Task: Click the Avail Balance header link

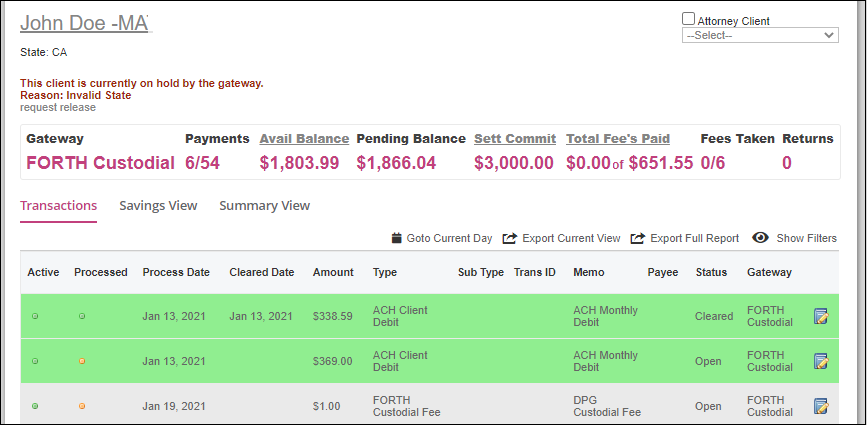Action: 304,139
